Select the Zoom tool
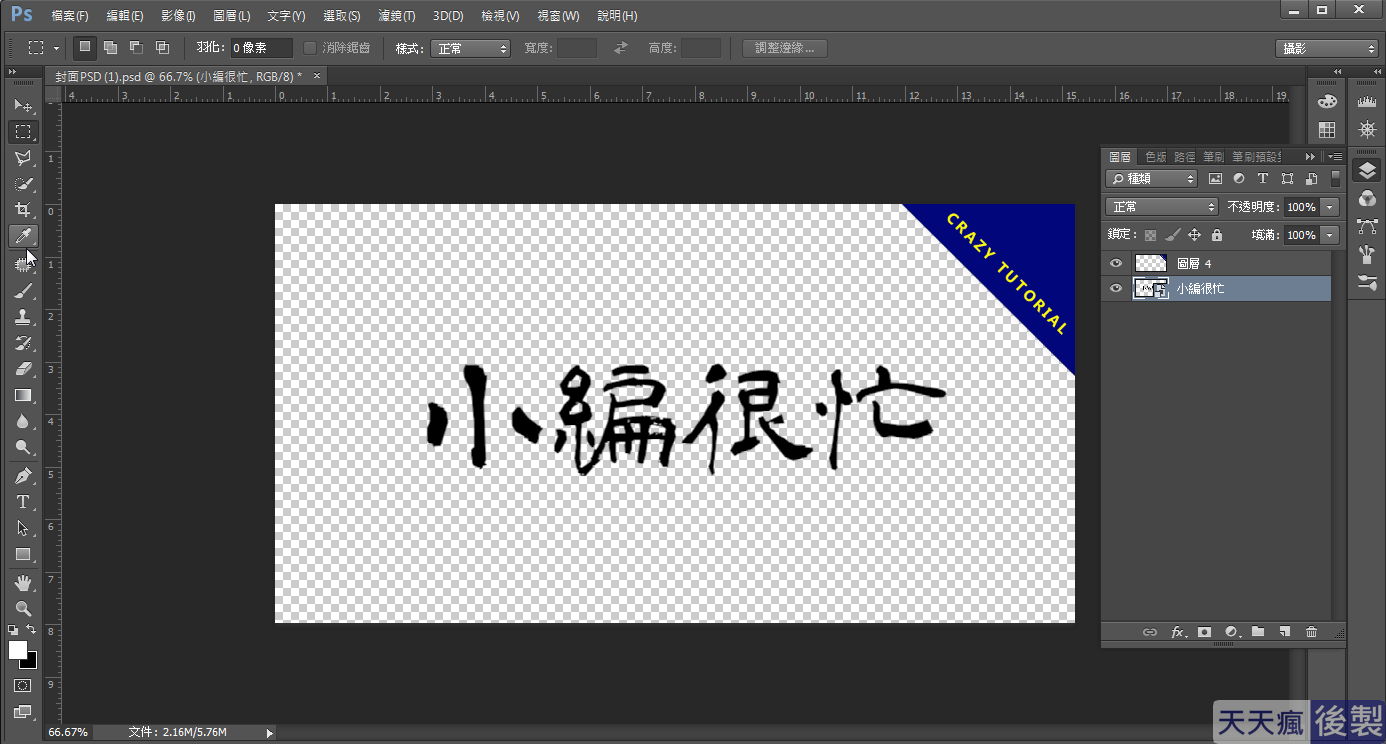This screenshot has height=744, width=1386. tap(23, 609)
